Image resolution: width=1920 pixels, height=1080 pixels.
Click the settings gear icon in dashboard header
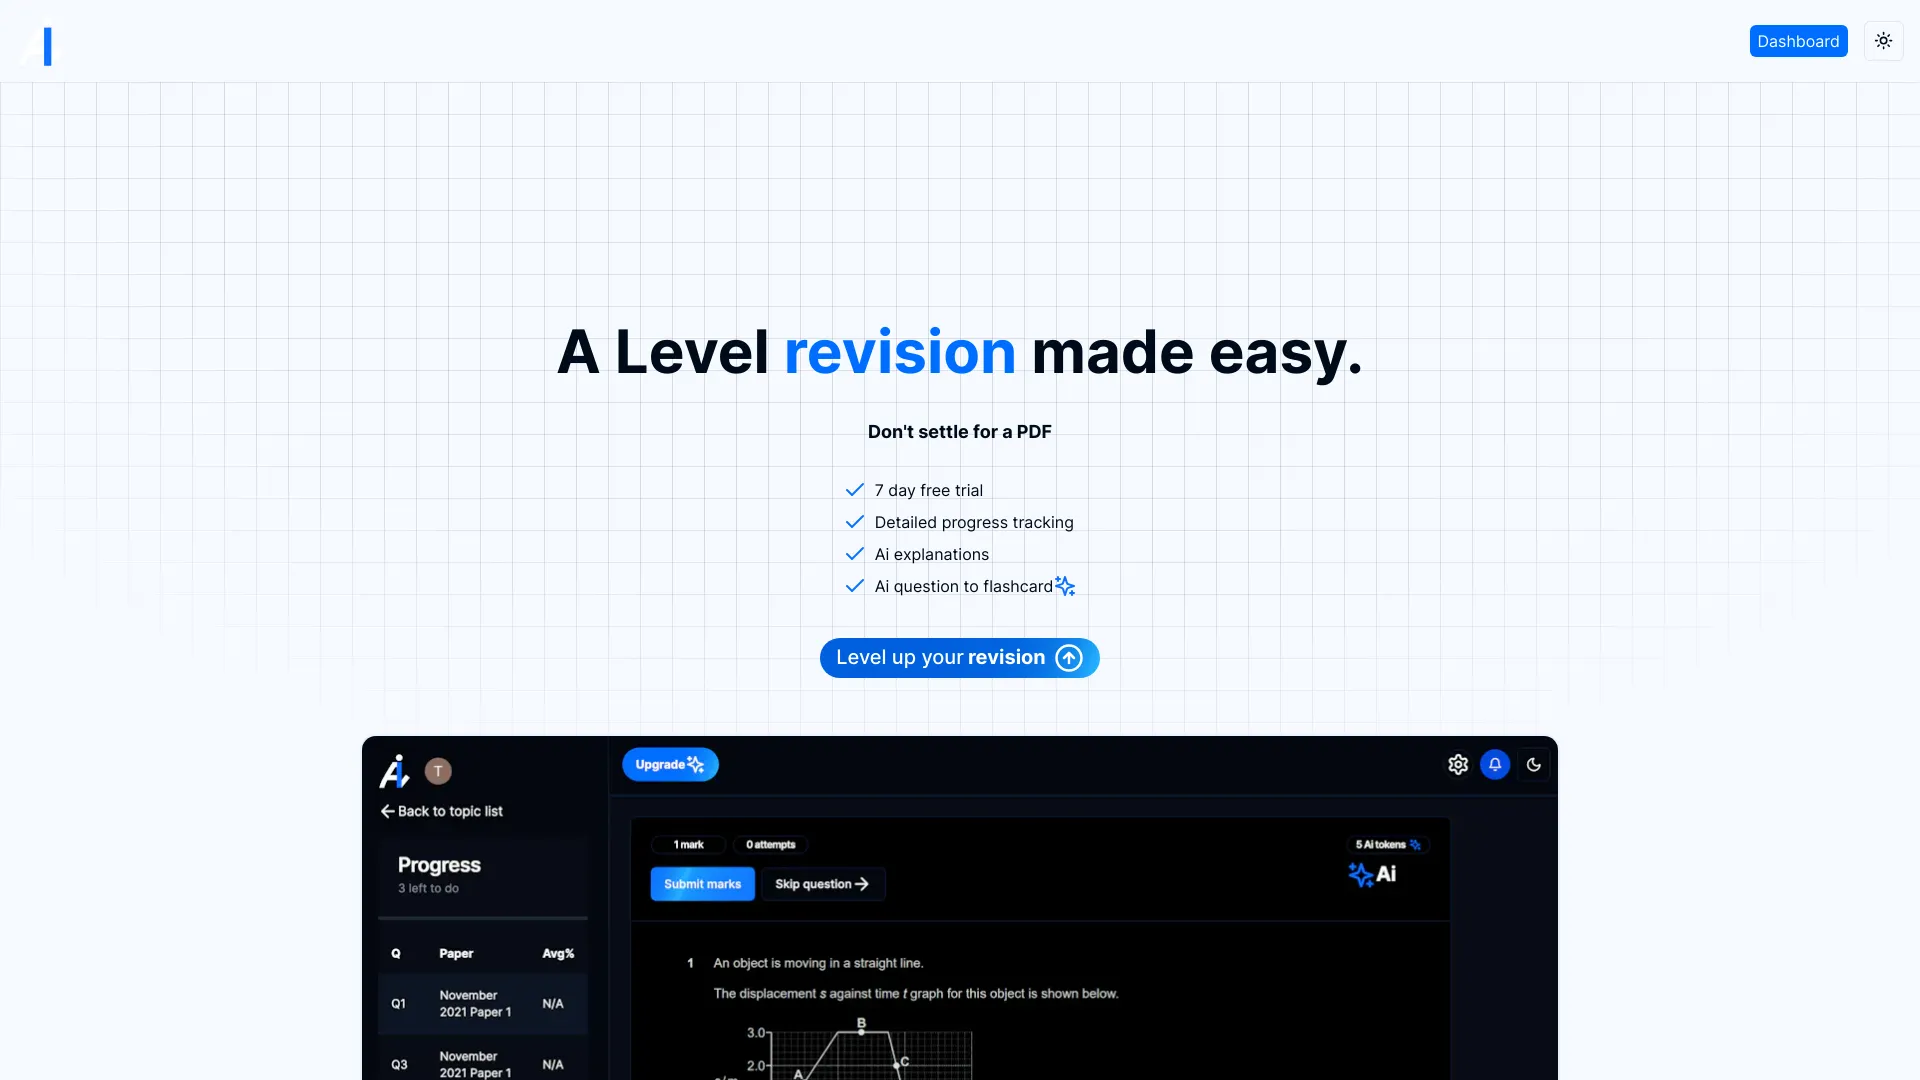1457,764
